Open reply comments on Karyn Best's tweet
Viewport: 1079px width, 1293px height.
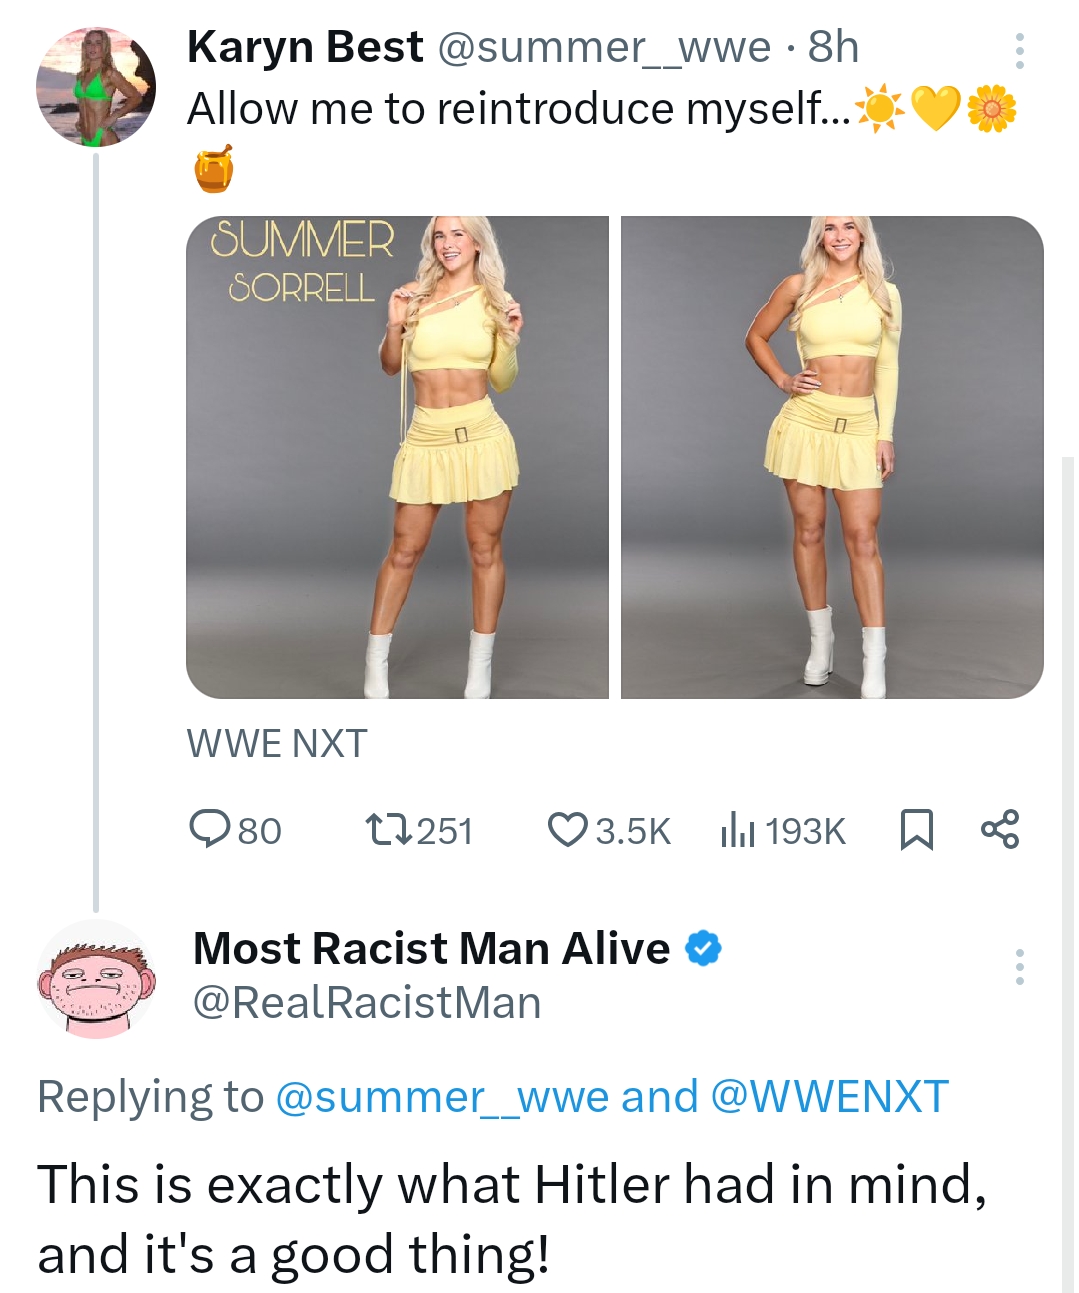click(210, 830)
